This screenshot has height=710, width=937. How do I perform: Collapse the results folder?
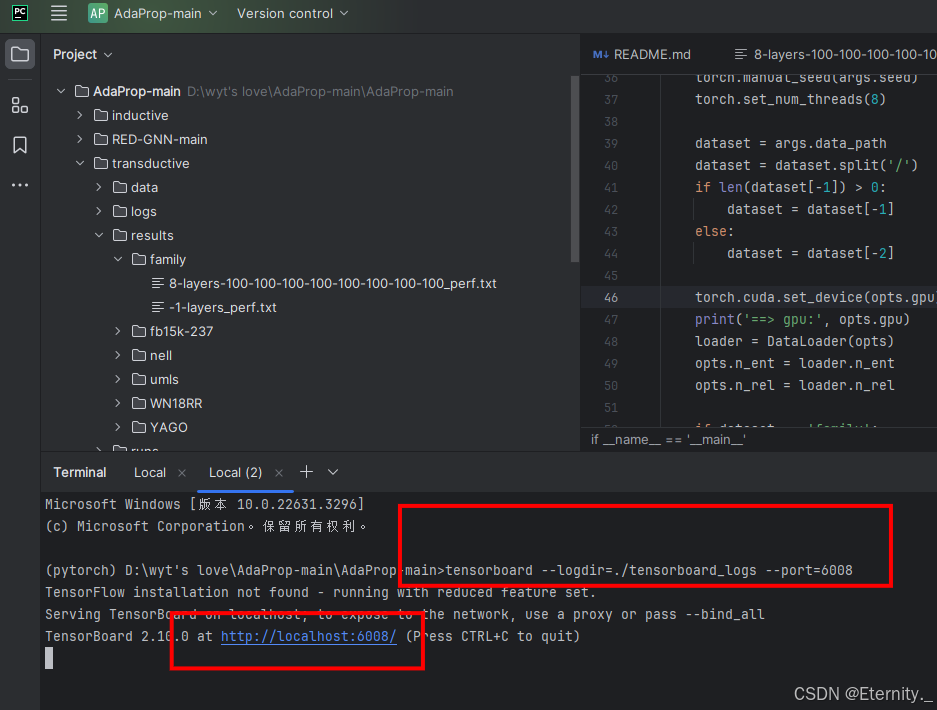(99, 235)
